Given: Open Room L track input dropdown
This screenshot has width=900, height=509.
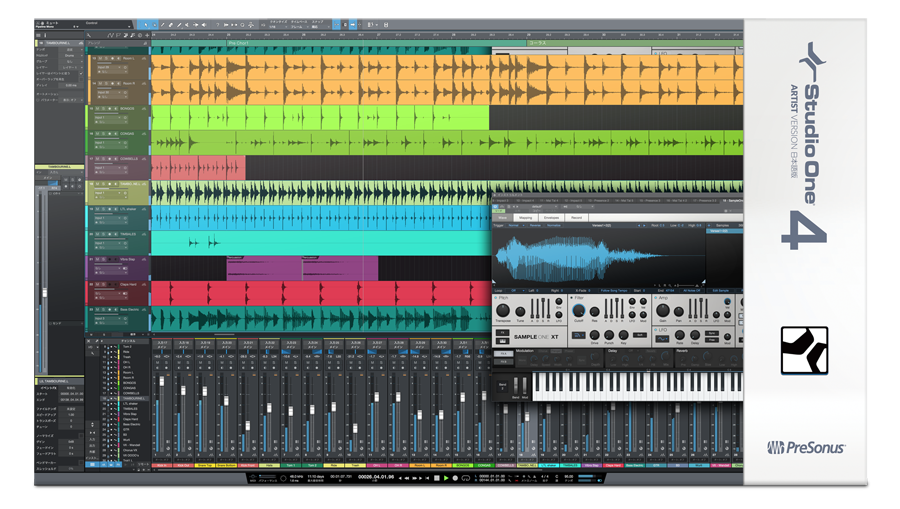Looking at the screenshot, I should click(x=110, y=67).
